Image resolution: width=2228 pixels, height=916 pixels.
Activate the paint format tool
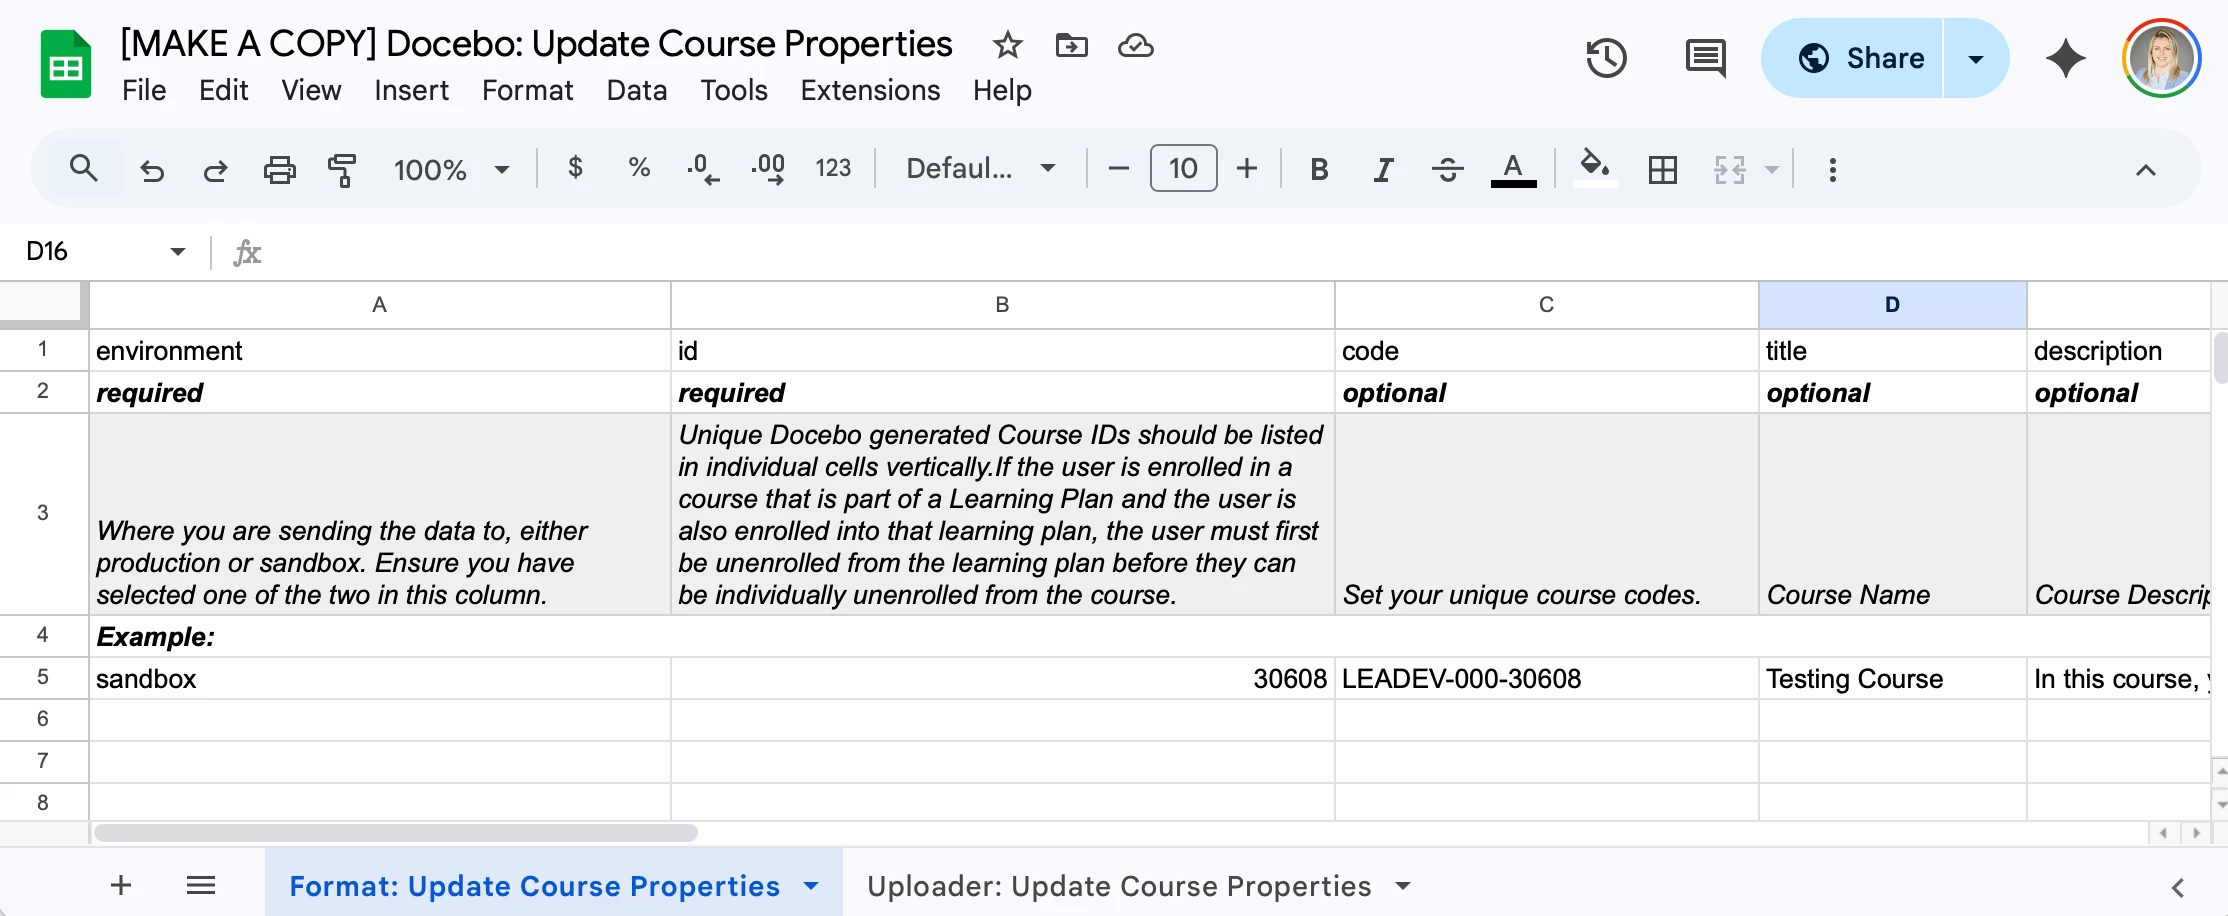(342, 170)
